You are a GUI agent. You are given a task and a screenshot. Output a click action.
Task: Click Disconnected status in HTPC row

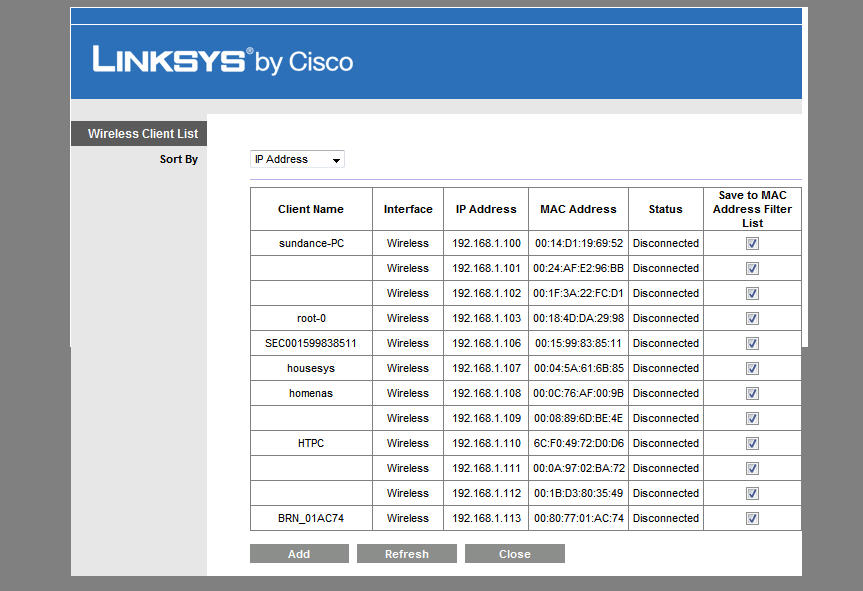pyautogui.click(x=665, y=443)
